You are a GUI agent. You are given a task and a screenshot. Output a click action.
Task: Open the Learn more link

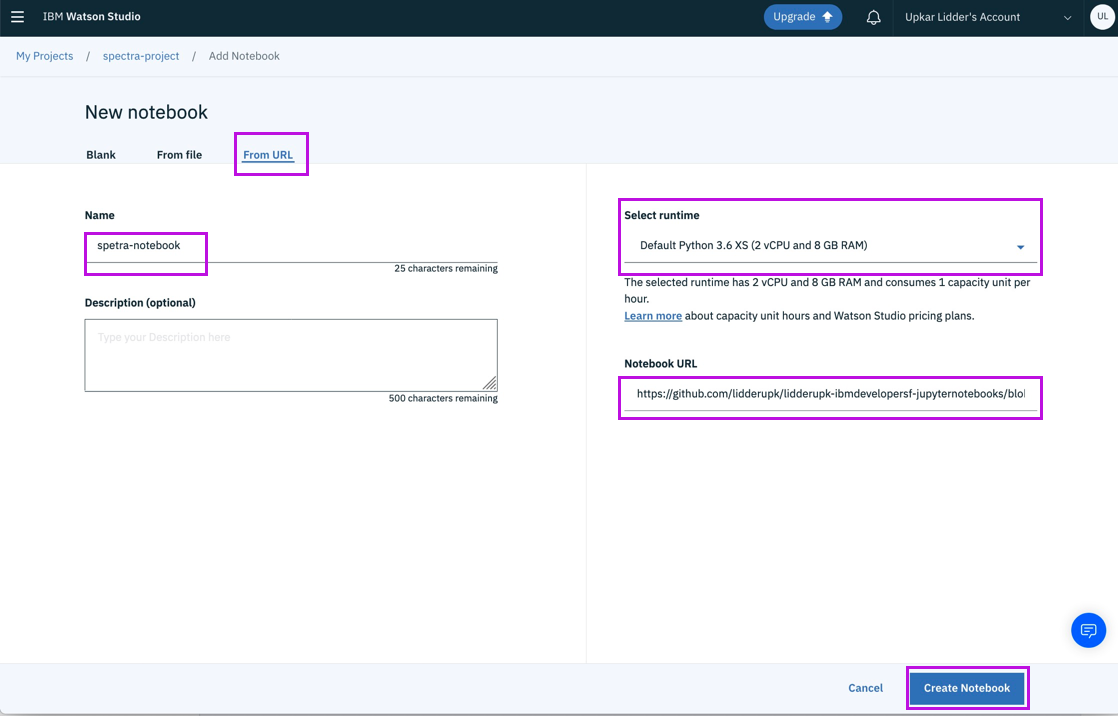pos(653,316)
